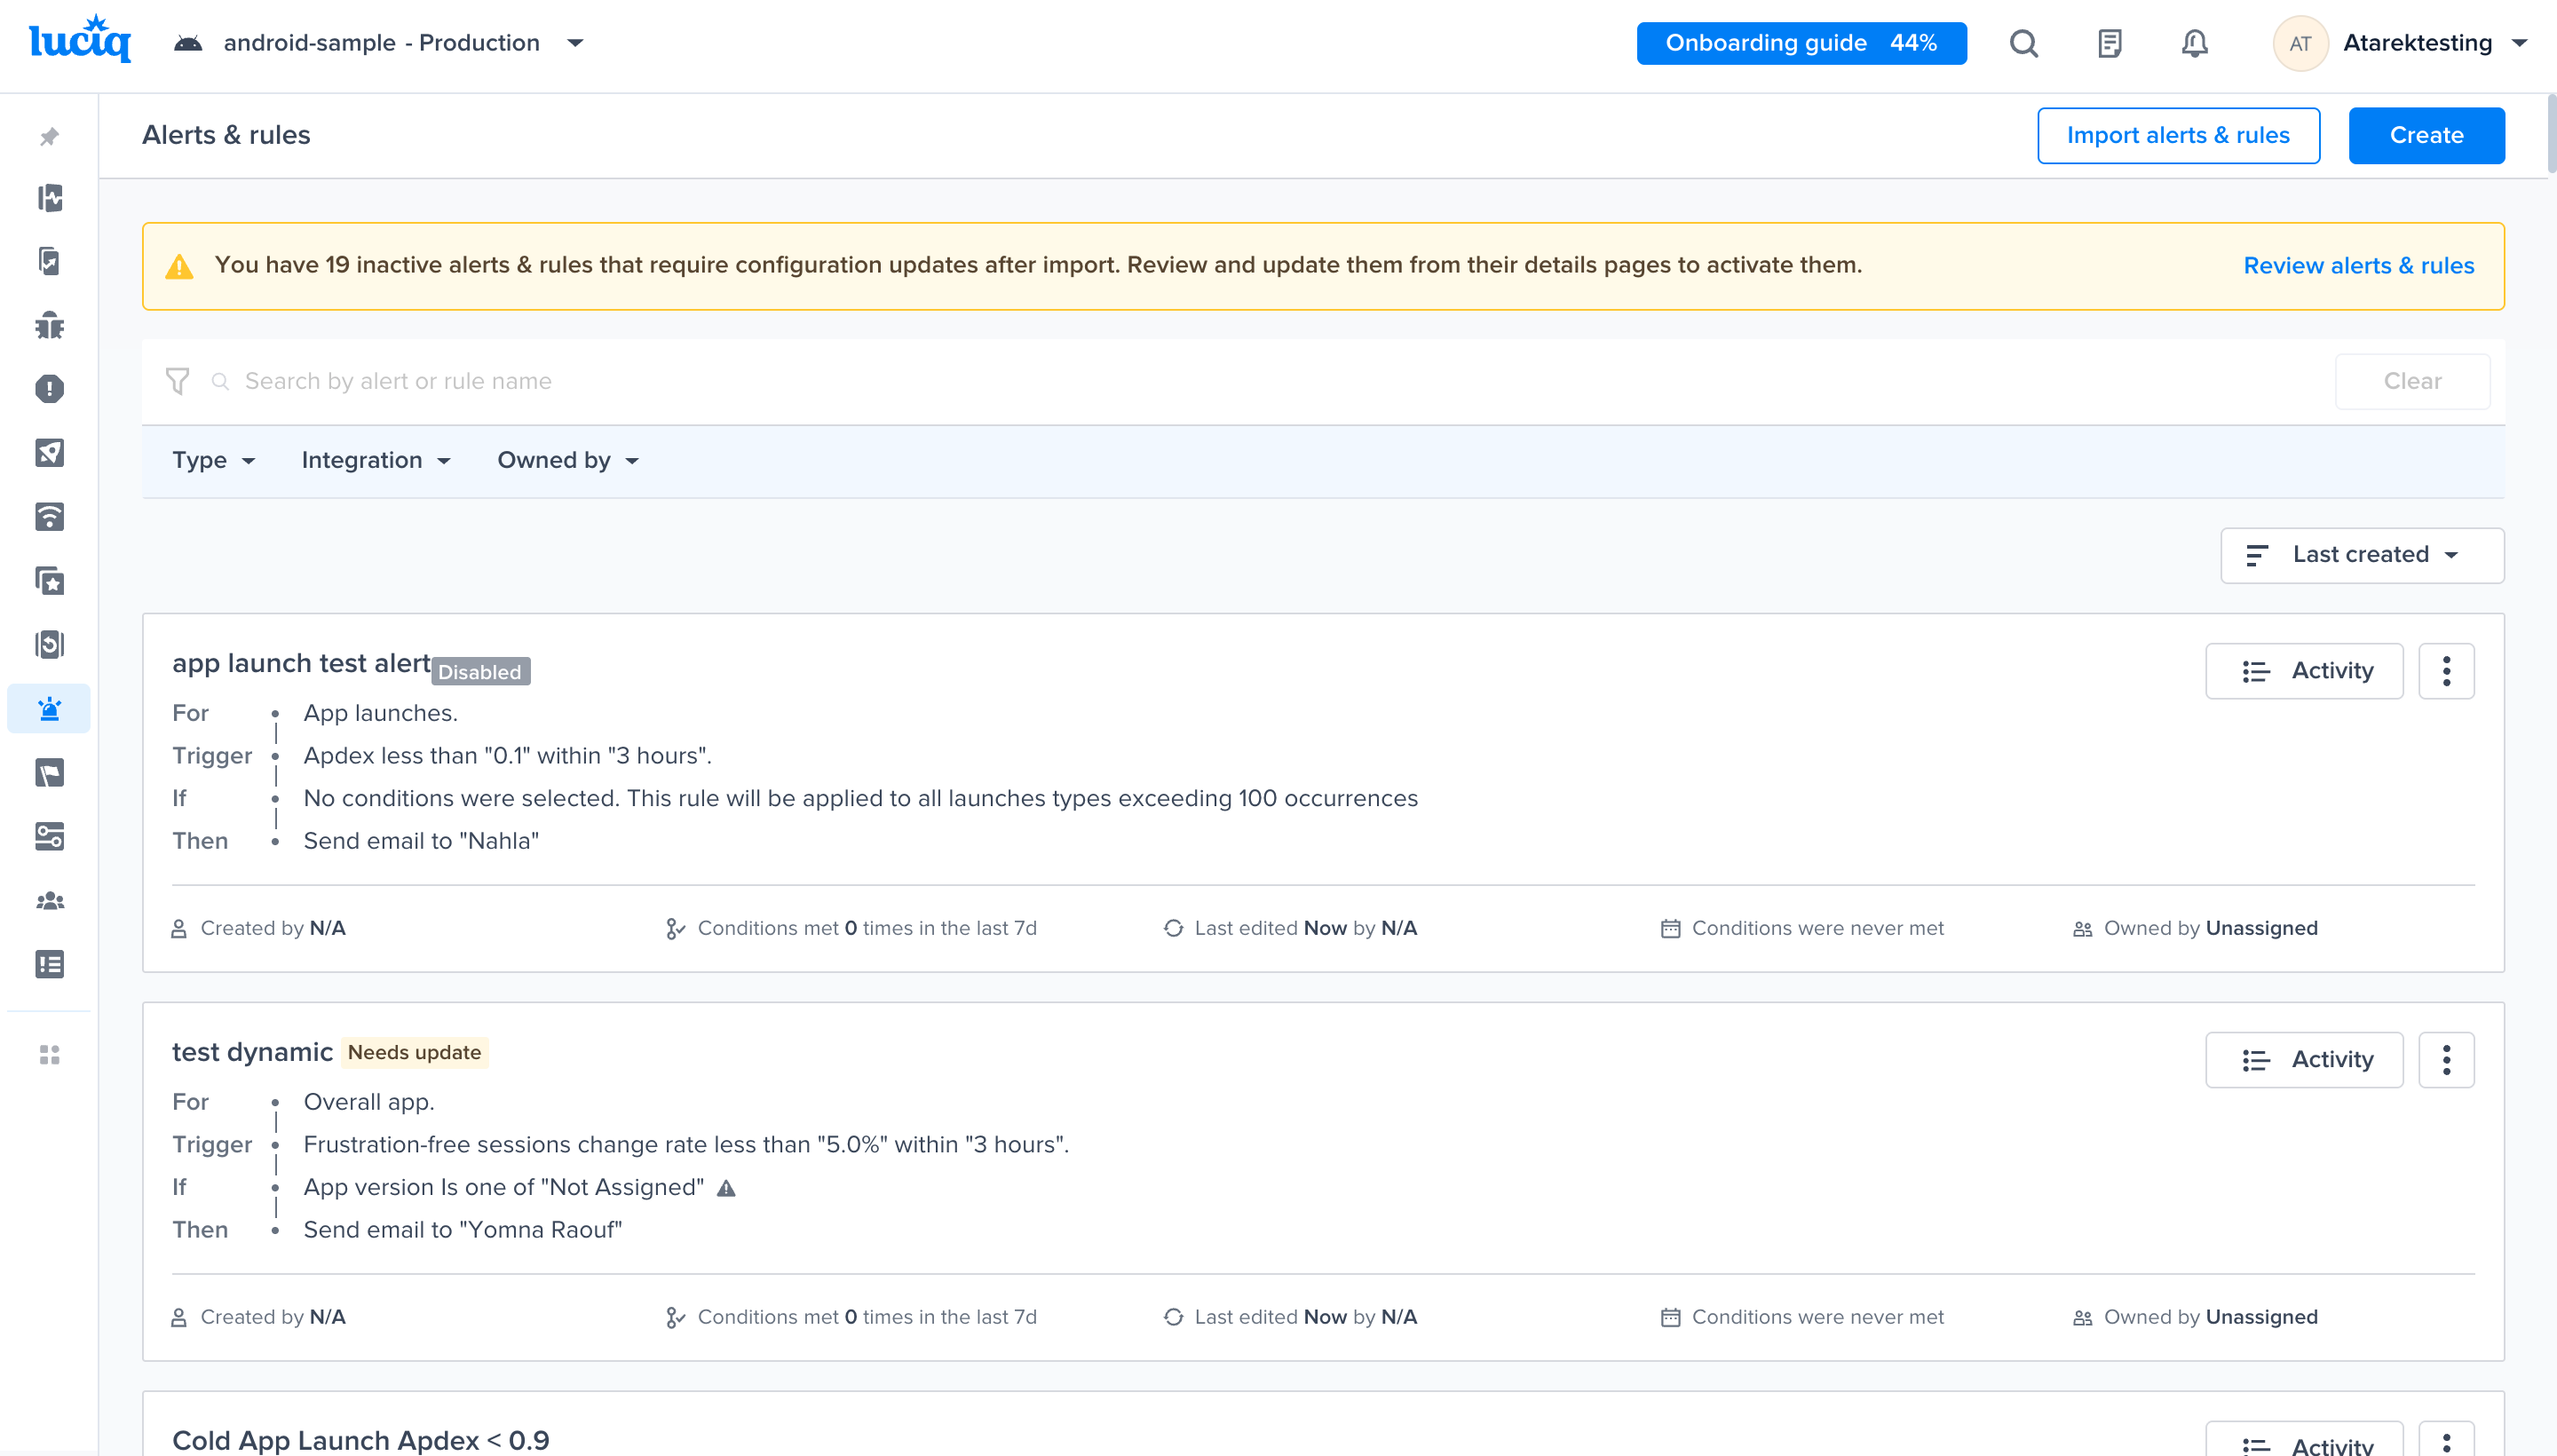The image size is (2557, 1456).
Task: Click the filter funnel icon
Action: click(177, 381)
